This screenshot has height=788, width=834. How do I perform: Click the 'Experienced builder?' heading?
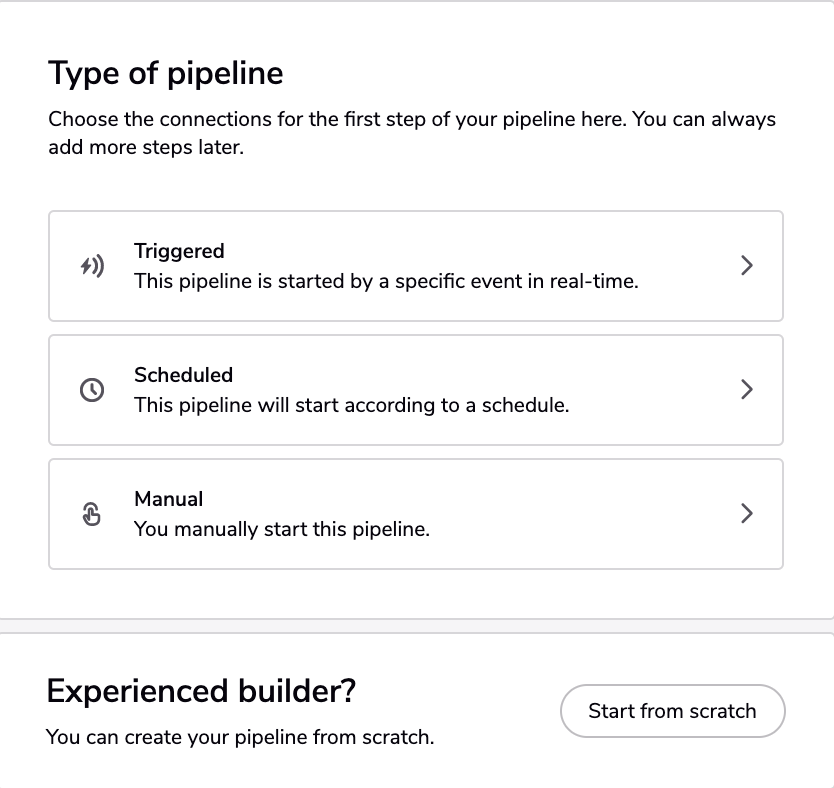tap(201, 691)
